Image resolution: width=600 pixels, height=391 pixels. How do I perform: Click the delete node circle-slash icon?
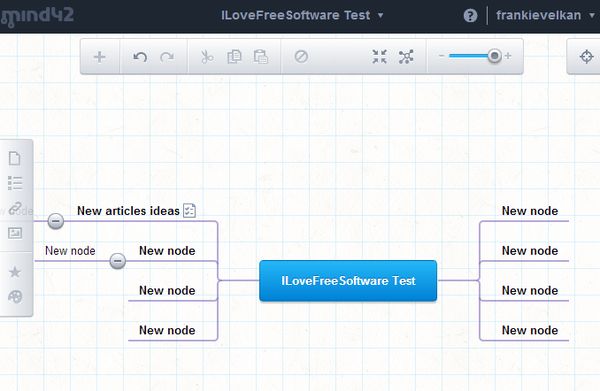[x=301, y=57]
